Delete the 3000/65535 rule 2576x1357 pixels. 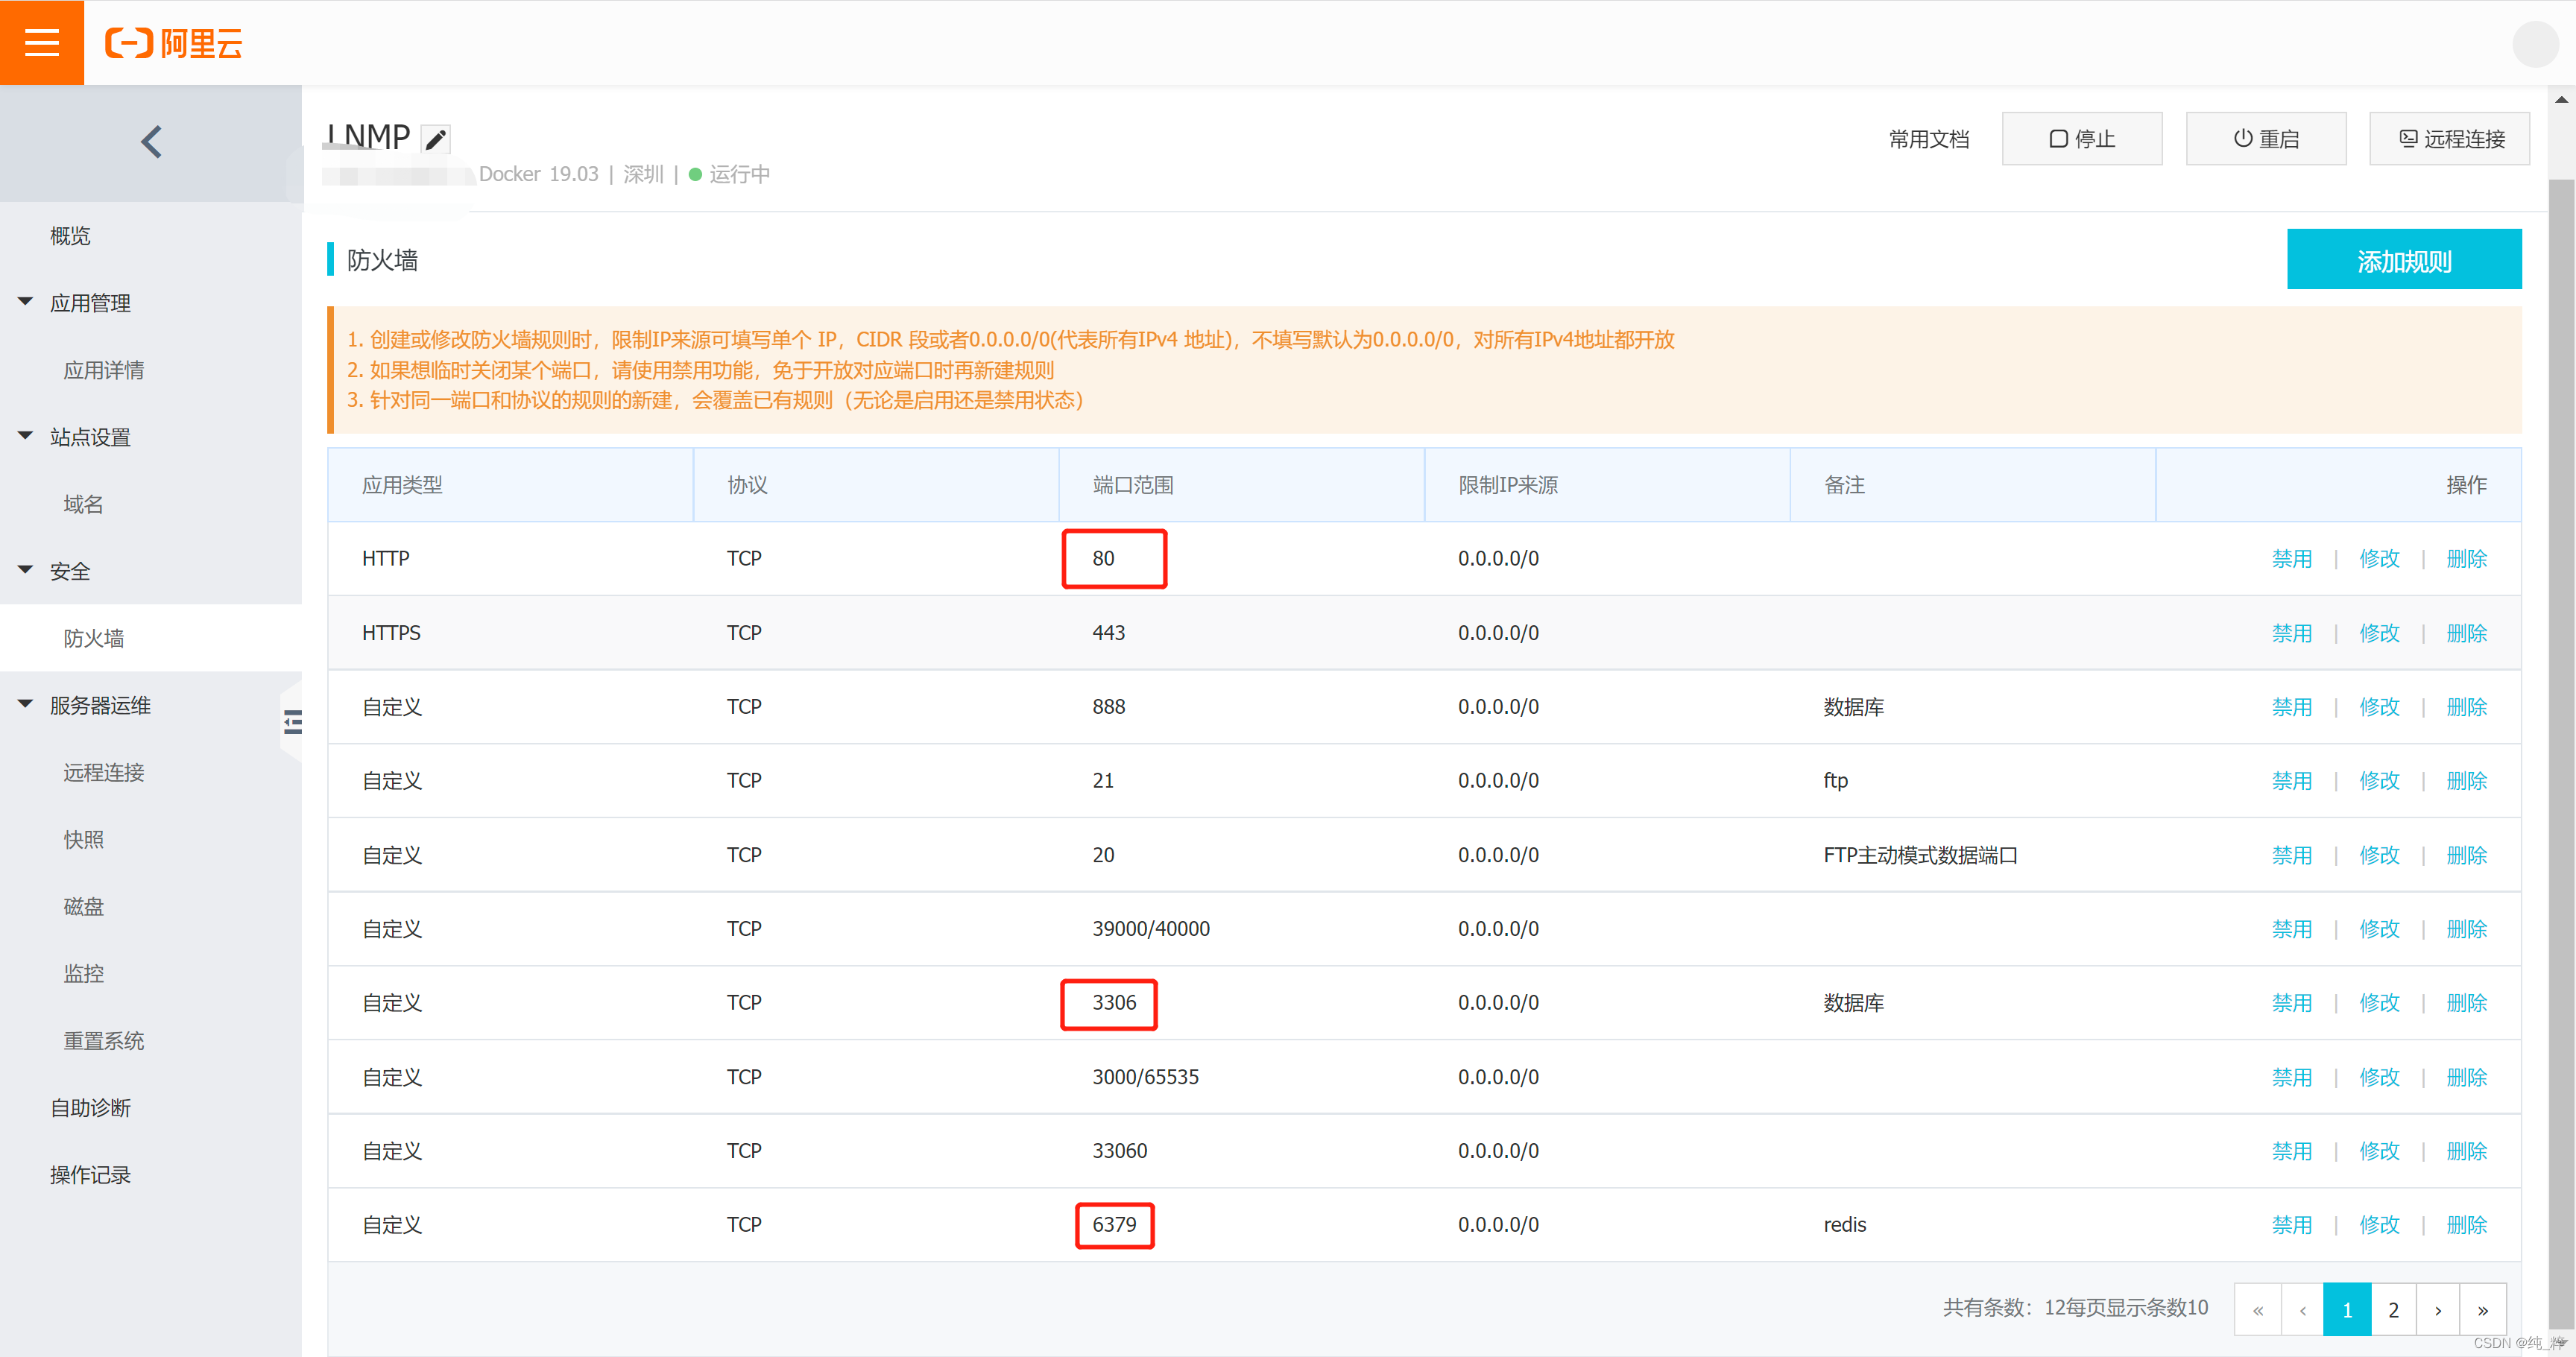pyautogui.click(x=2467, y=1076)
